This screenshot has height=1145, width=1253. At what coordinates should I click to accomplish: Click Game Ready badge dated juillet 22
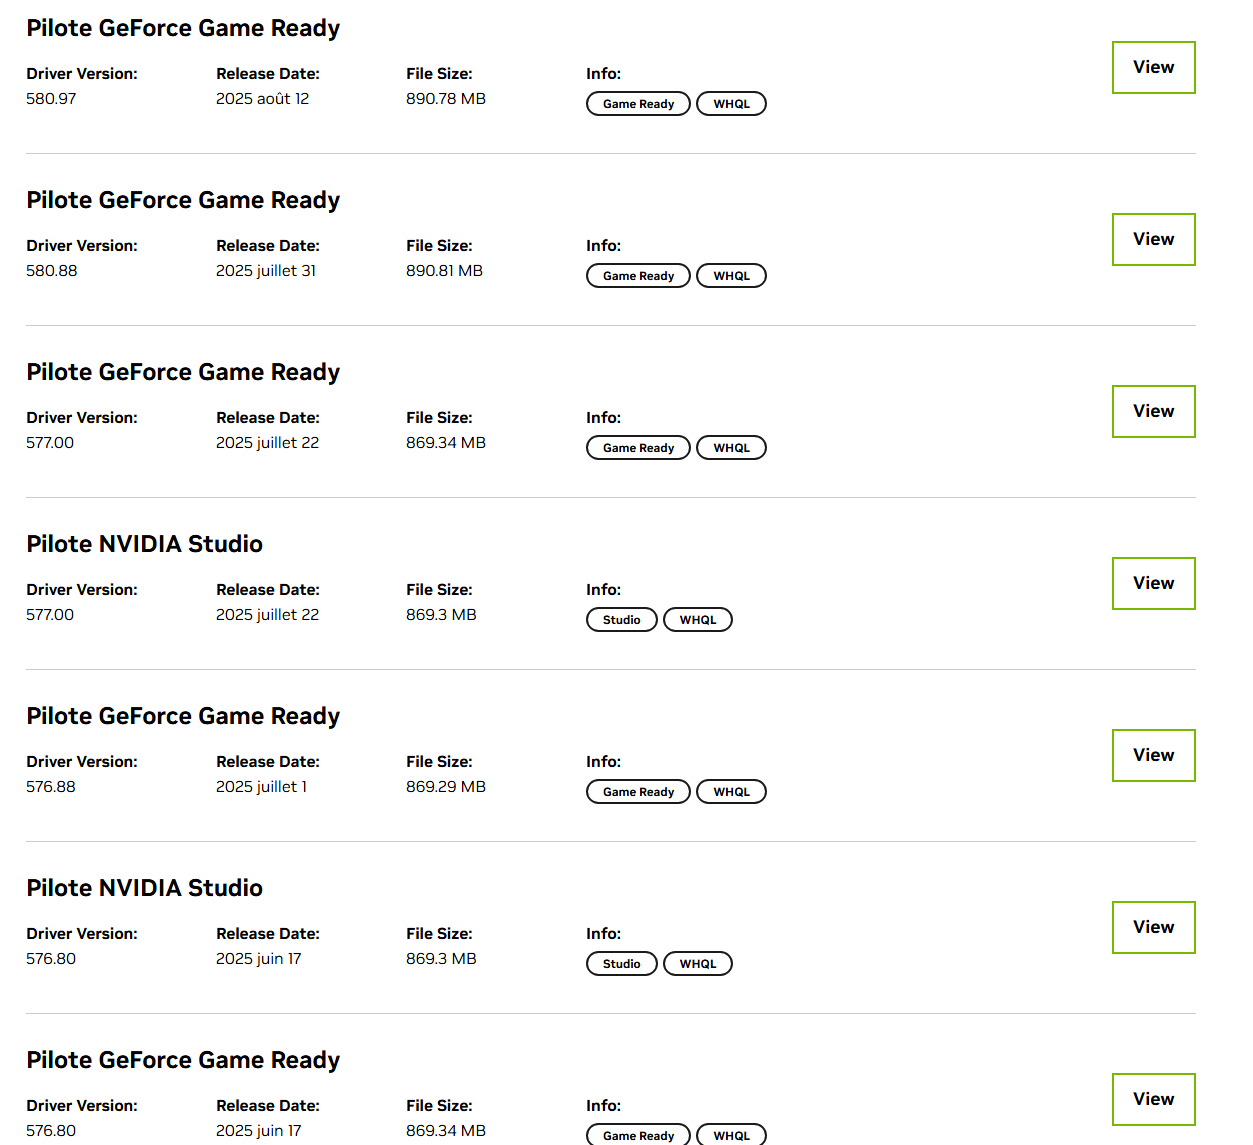coord(638,448)
